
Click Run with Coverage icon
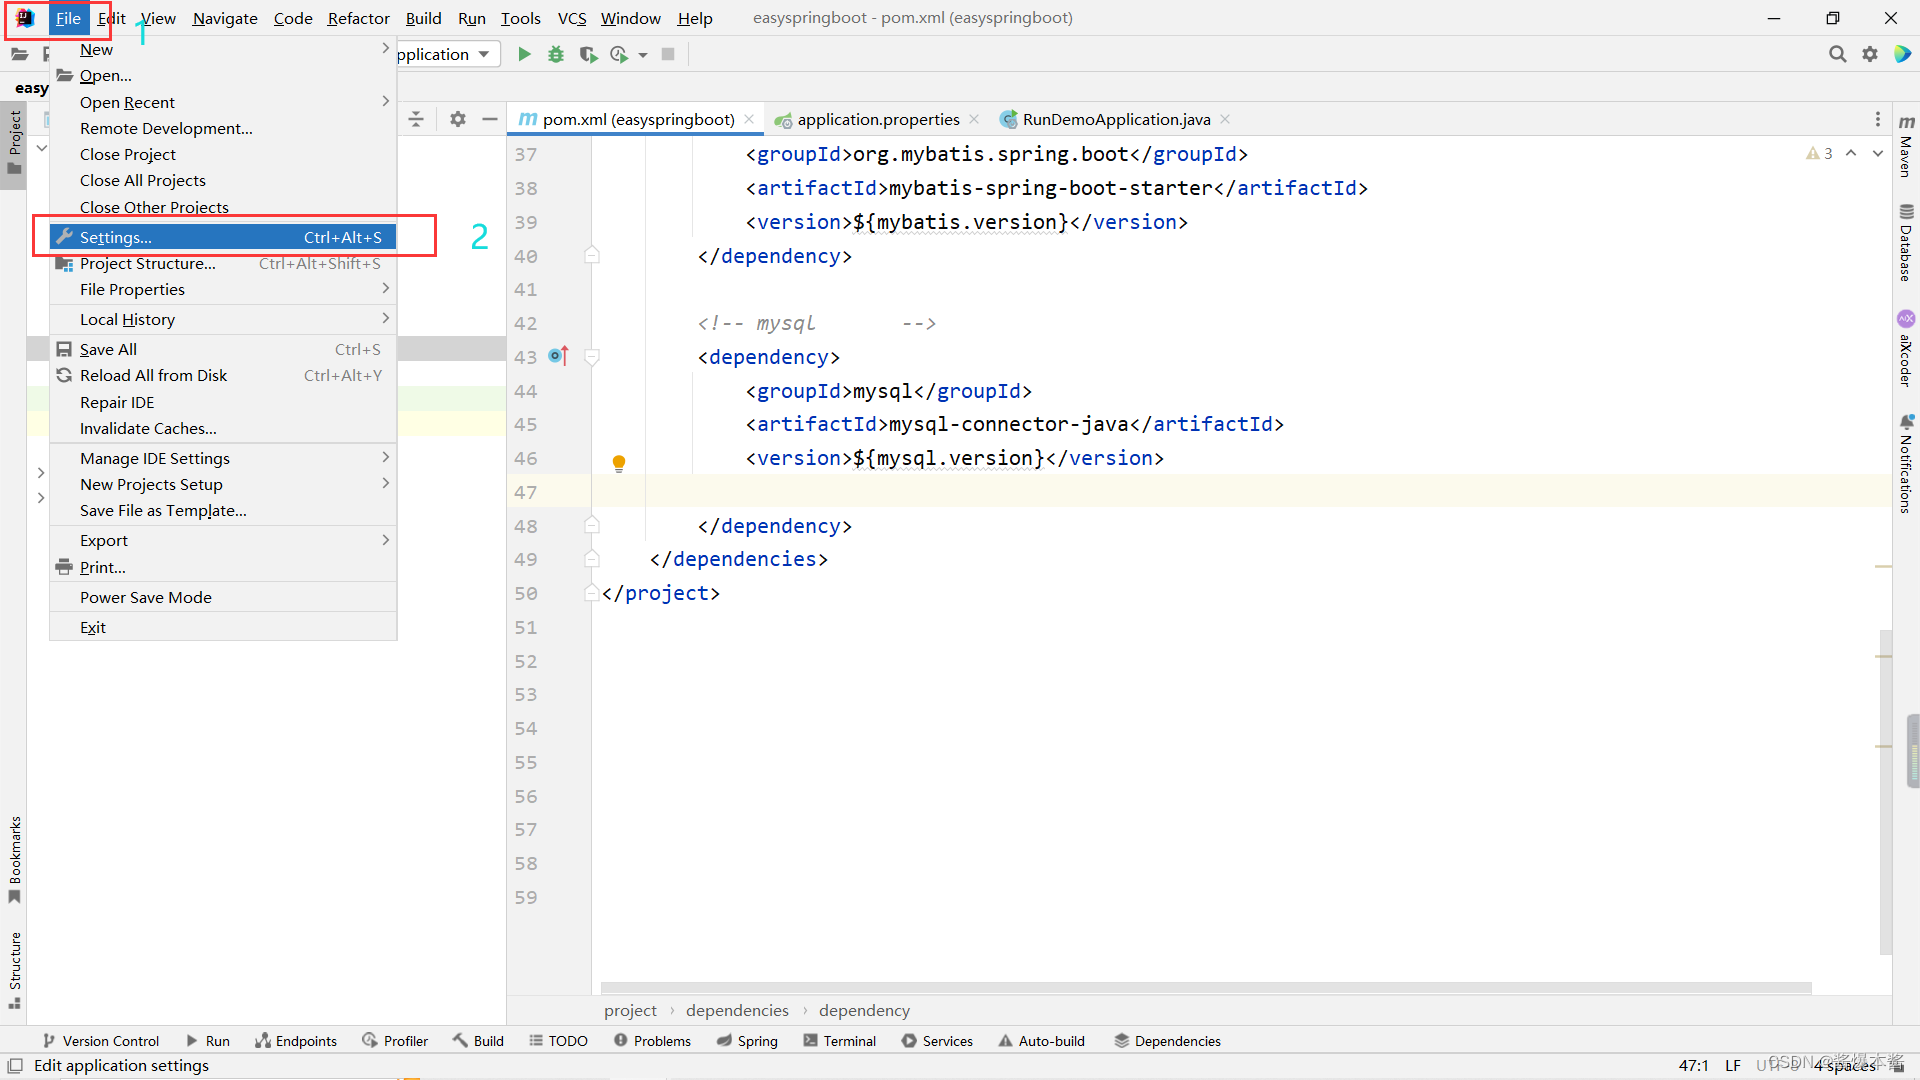click(588, 54)
